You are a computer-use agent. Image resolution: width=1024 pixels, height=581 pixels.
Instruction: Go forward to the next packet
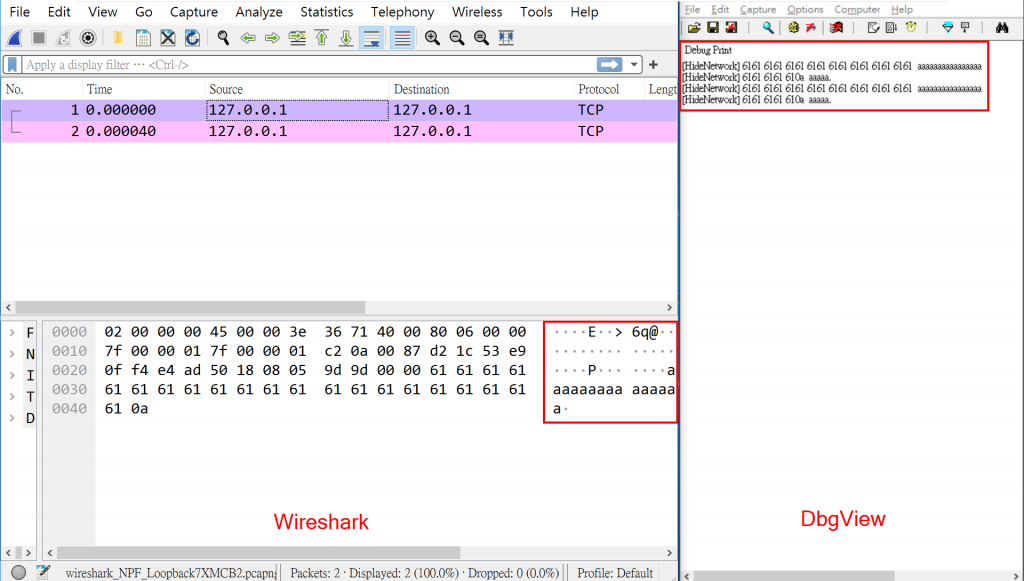(x=272, y=38)
